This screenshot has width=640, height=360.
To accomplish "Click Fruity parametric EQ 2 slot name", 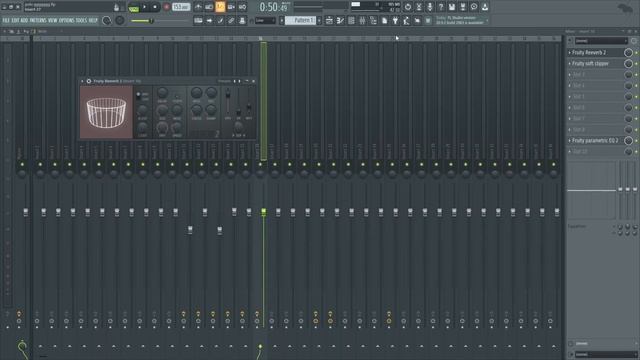I will (595, 140).
